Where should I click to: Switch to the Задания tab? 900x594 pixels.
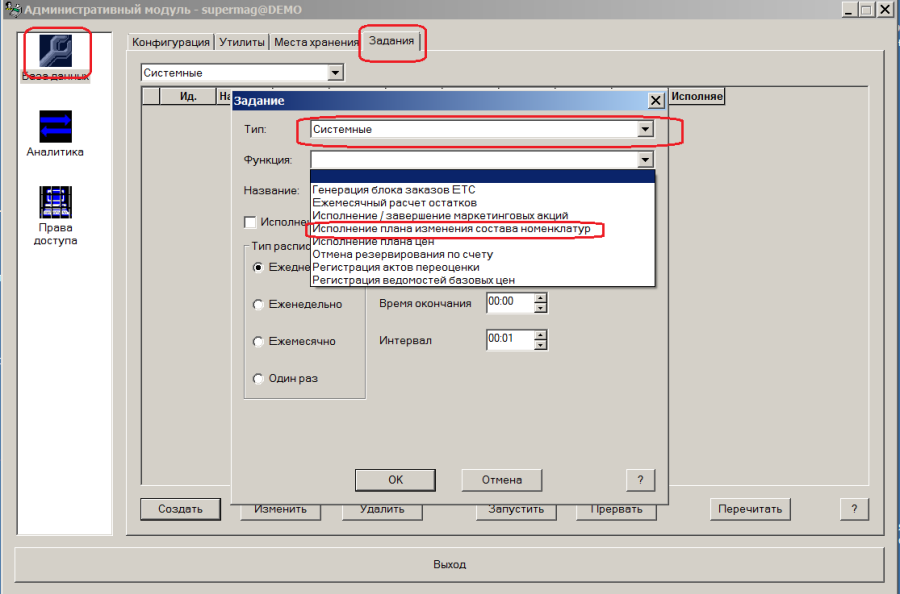pyautogui.click(x=391, y=41)
